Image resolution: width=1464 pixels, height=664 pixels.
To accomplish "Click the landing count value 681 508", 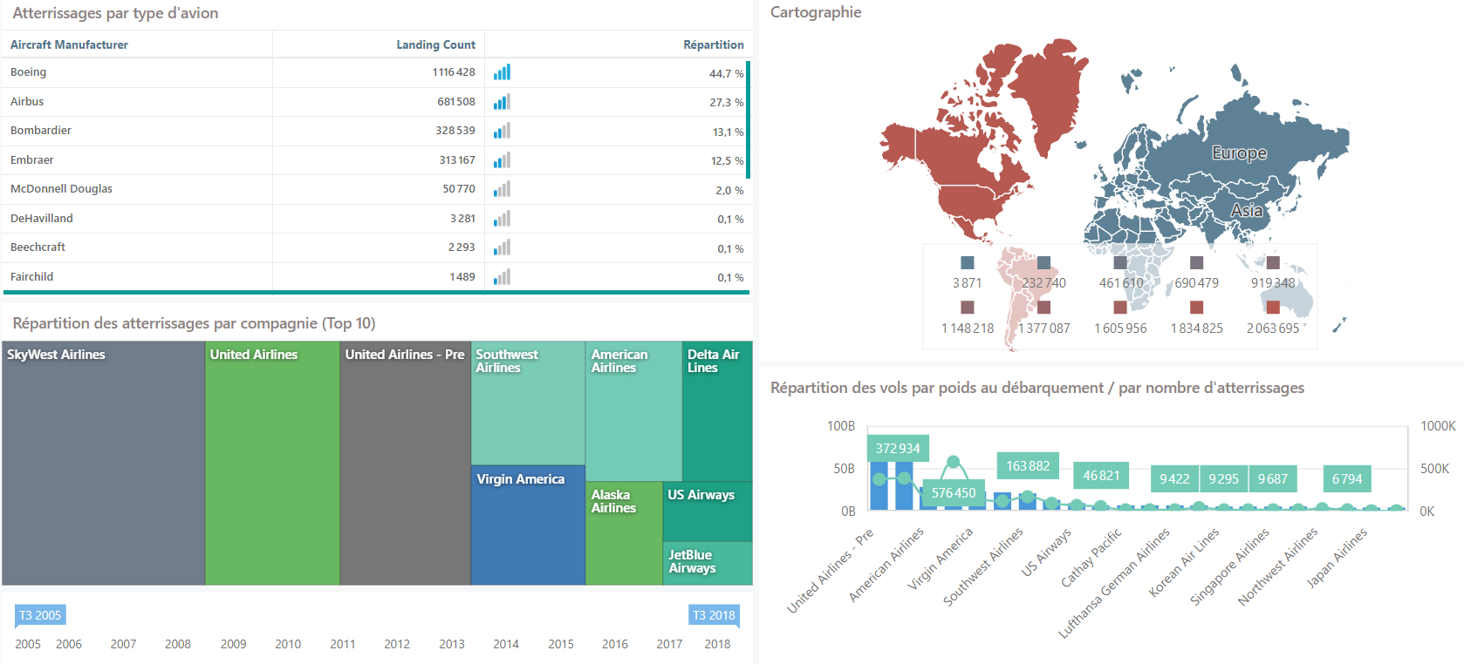I will (x=457, y=102).
